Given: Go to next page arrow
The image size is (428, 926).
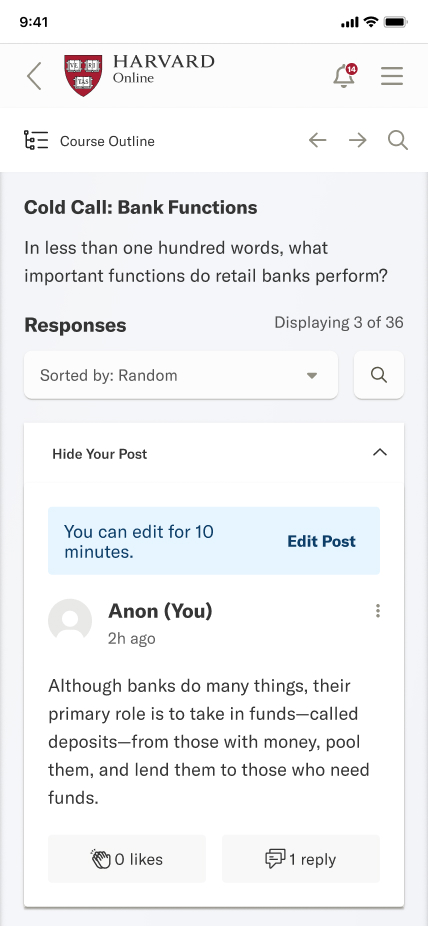Looking at the screenshot, I should tap(358, 141).
